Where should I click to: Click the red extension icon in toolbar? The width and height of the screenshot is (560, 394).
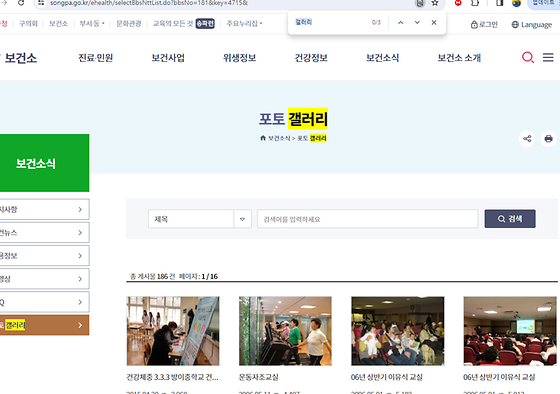pyautogui.click(x=458, y=3)
